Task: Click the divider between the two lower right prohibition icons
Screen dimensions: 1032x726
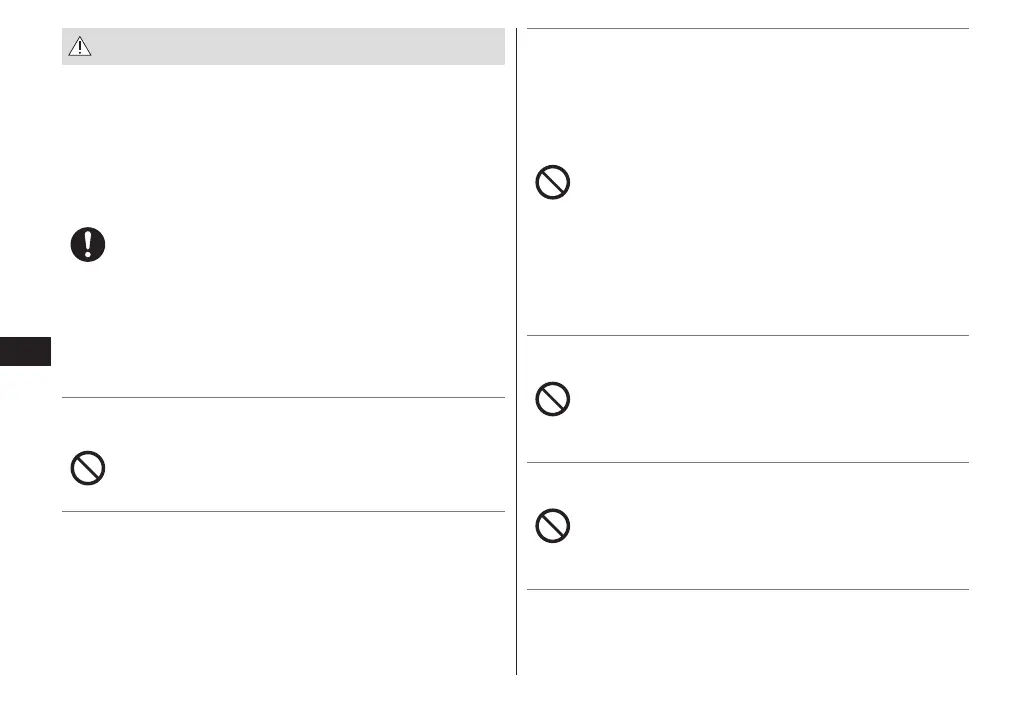Action: [x=747, y=462]
